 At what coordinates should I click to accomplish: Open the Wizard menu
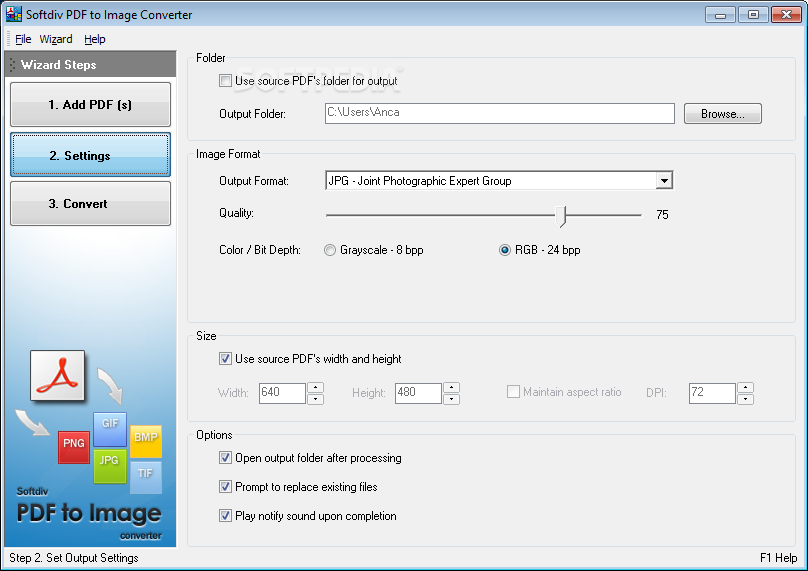(x=56, y=39)
